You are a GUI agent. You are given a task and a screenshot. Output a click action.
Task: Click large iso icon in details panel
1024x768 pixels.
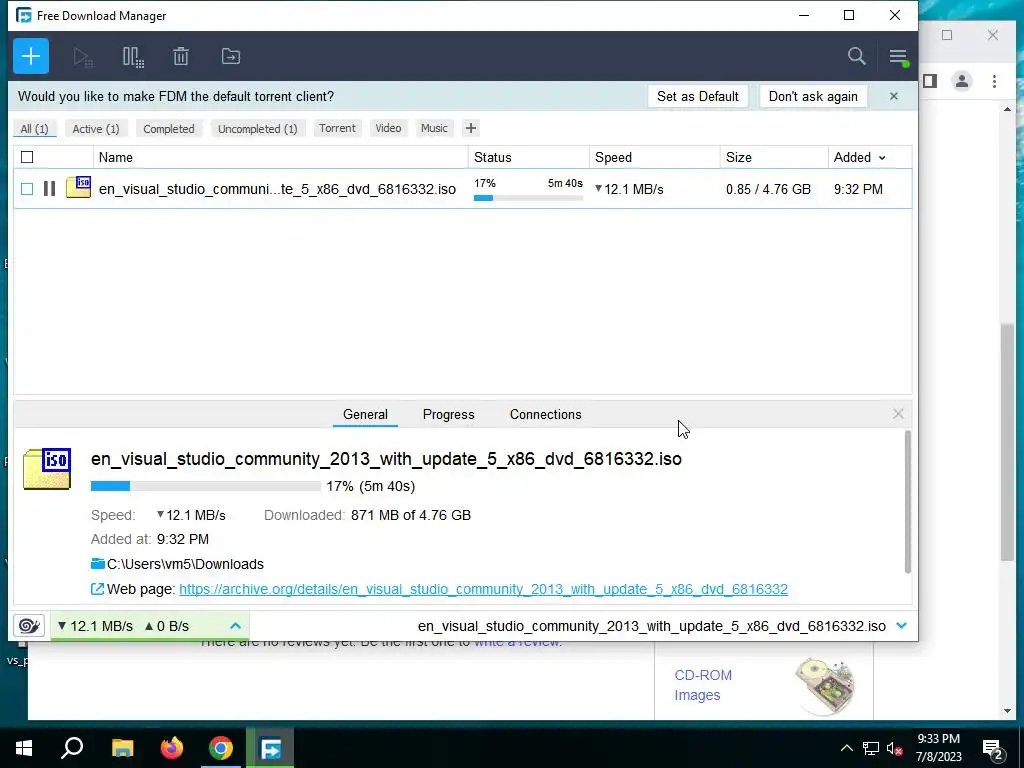[x=47, y=469]
